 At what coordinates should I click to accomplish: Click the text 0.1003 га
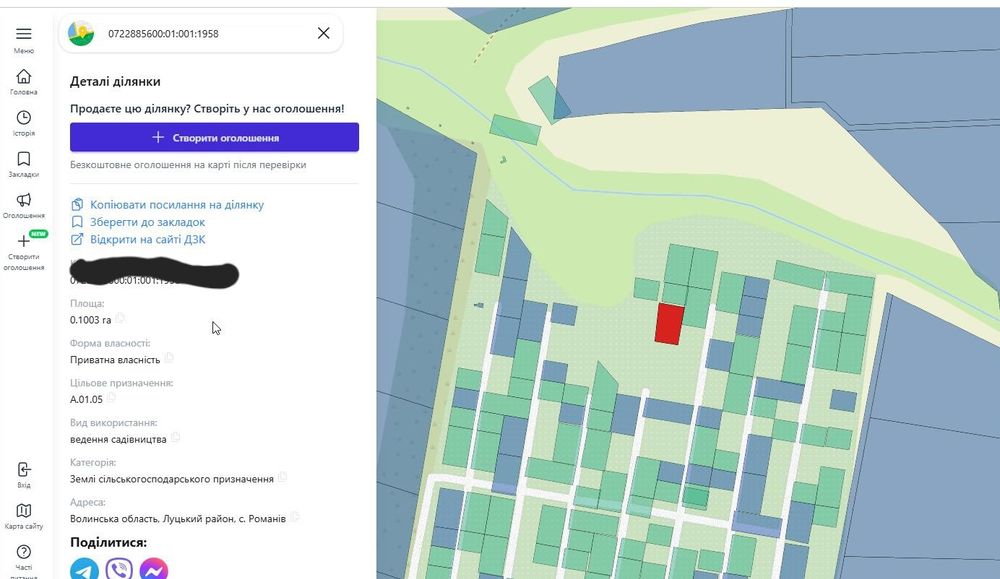91,320
